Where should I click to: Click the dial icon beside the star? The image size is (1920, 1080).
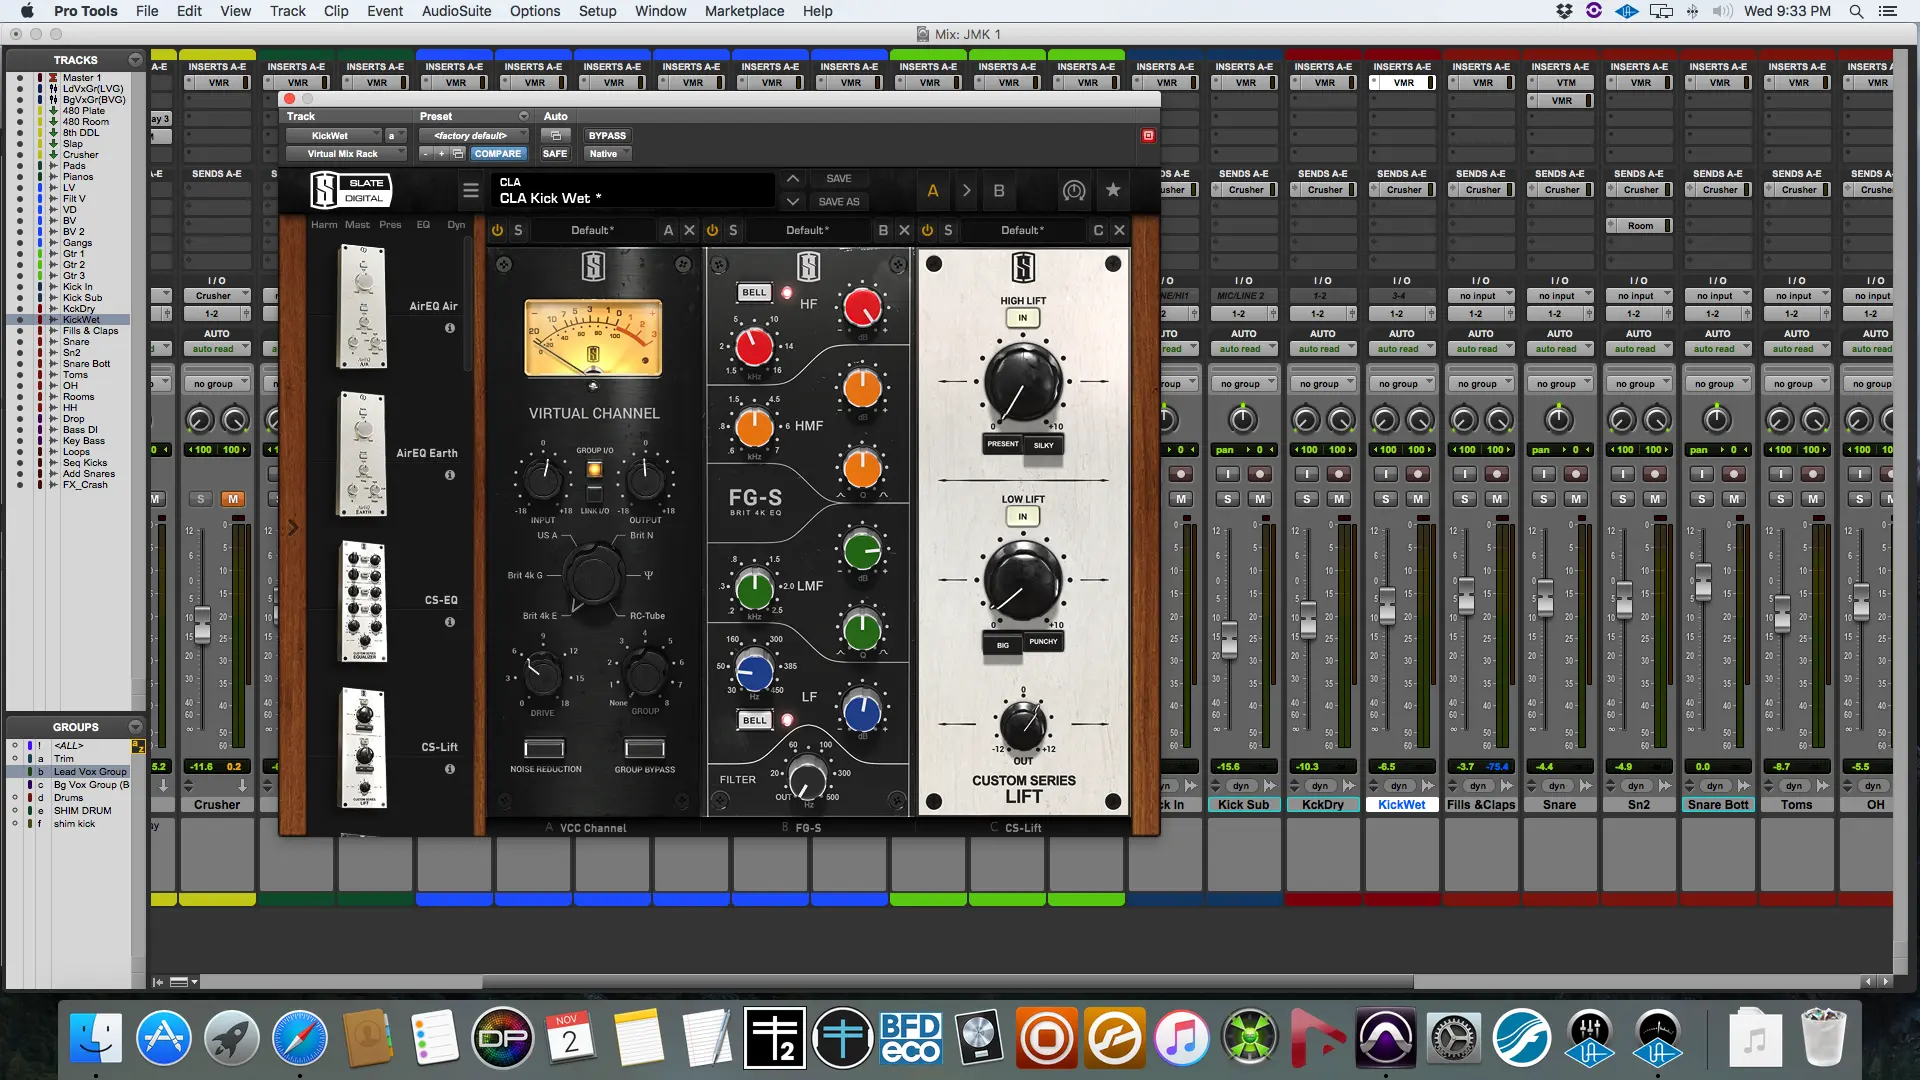tap(1074, 190)
